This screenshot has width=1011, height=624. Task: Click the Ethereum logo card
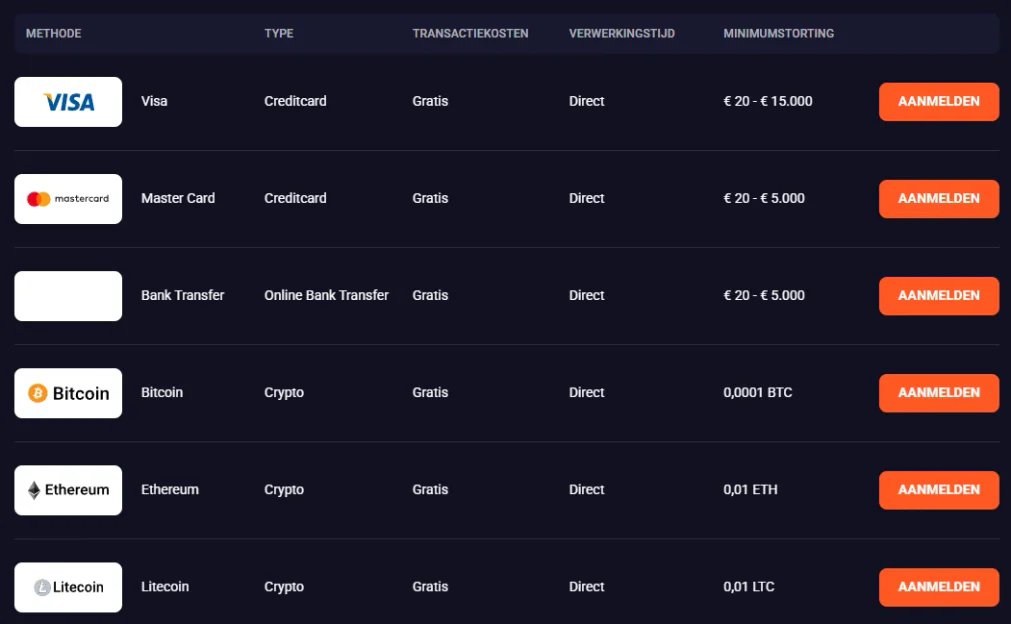pos(68,490)
